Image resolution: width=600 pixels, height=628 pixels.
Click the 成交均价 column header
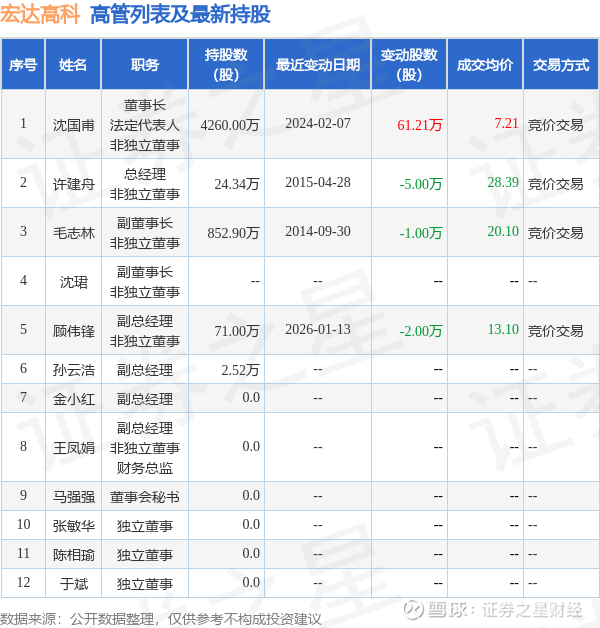tap(485, 64)
